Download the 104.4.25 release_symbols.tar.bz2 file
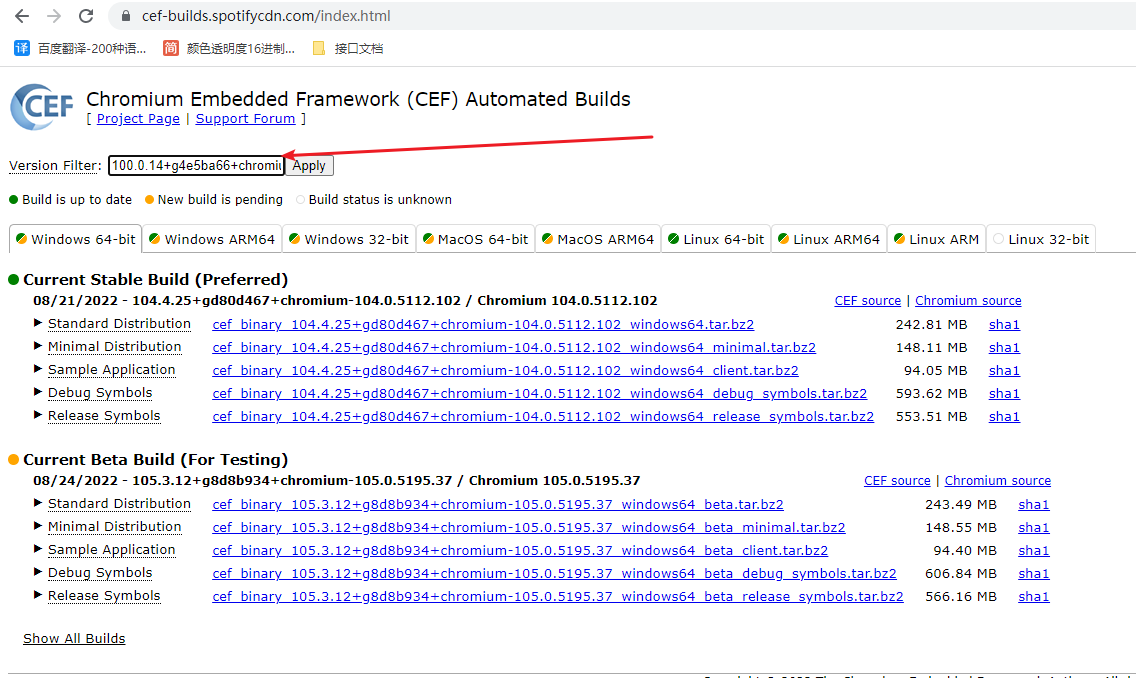 click(x=543, y=417)
